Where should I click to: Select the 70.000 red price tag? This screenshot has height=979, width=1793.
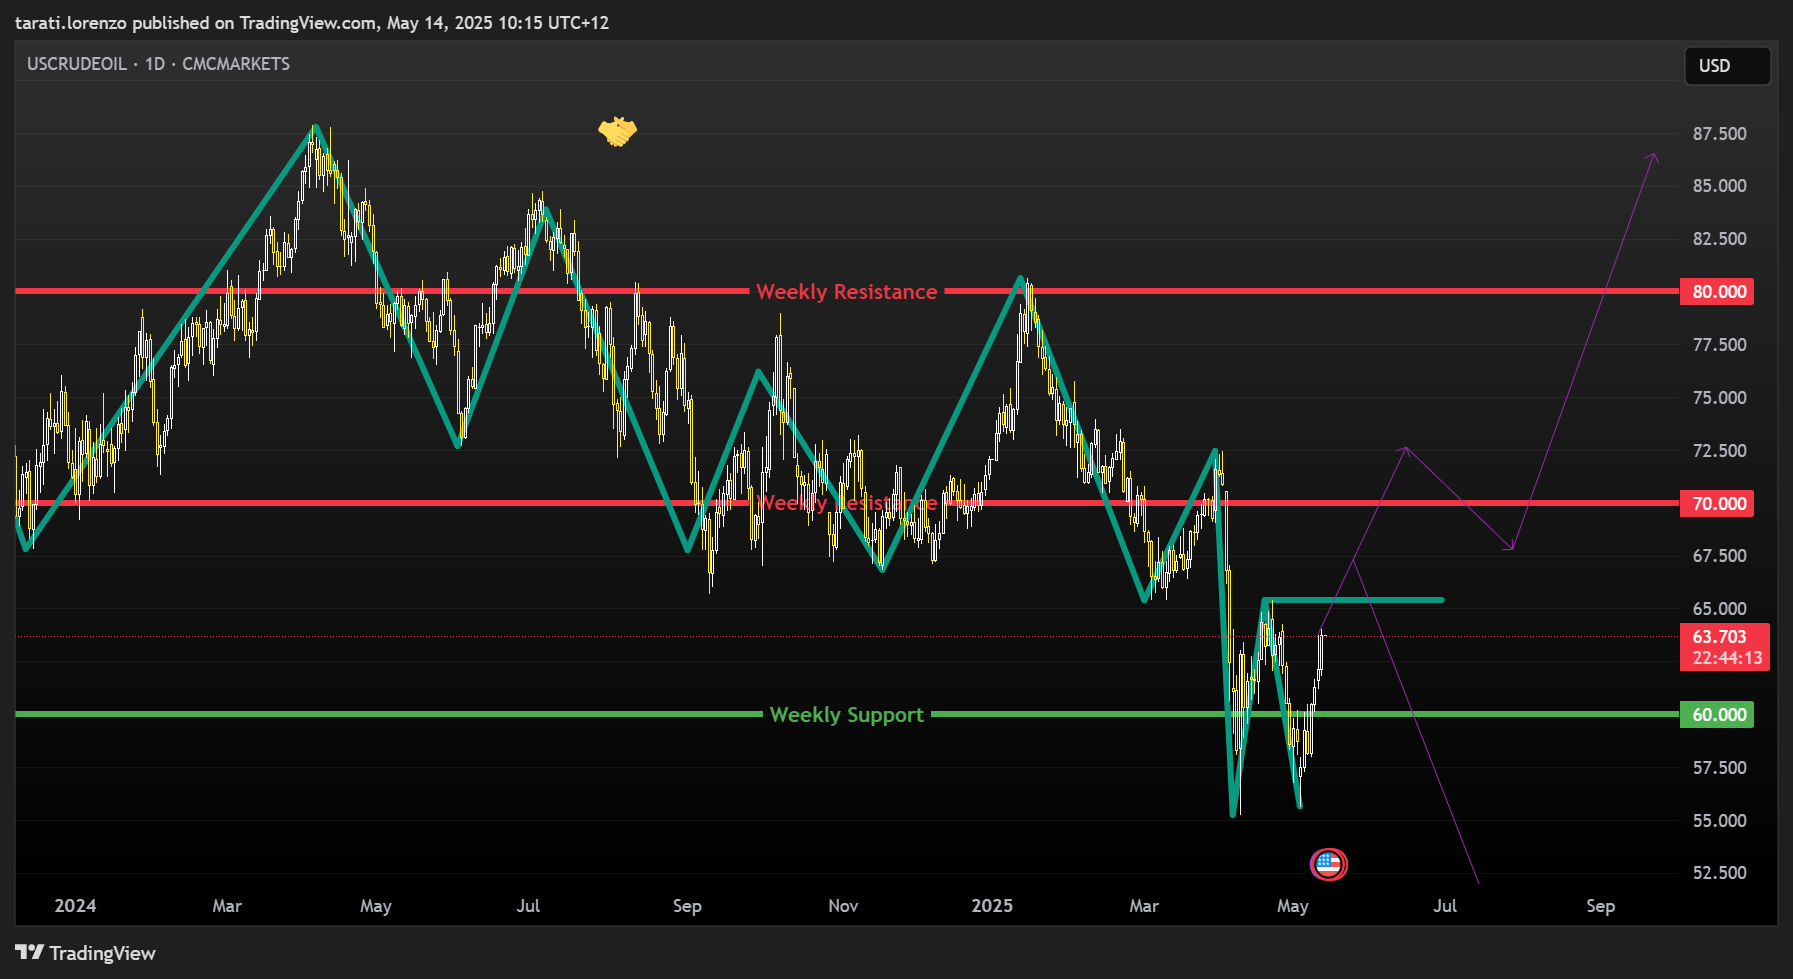click(1718, 504)
